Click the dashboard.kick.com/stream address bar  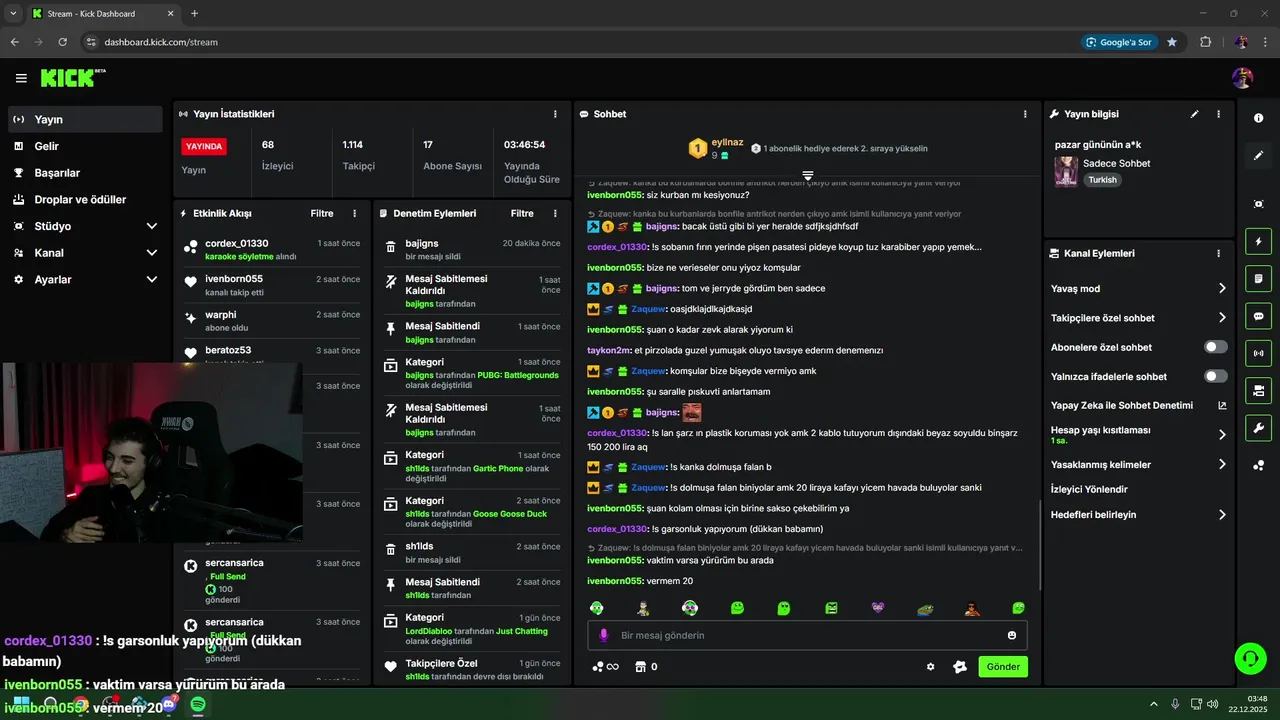coord(160,42)
